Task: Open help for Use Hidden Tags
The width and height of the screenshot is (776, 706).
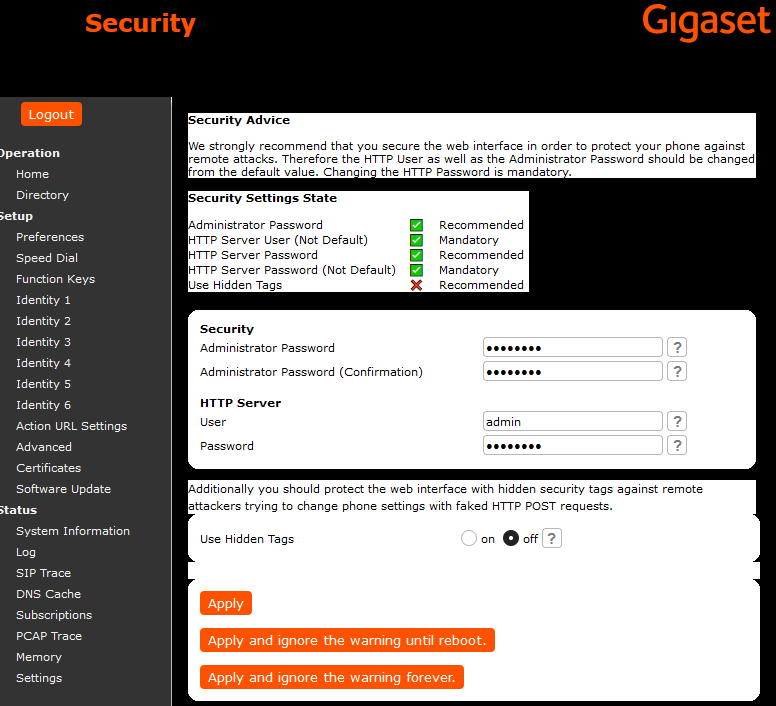Action: point(552,538)
